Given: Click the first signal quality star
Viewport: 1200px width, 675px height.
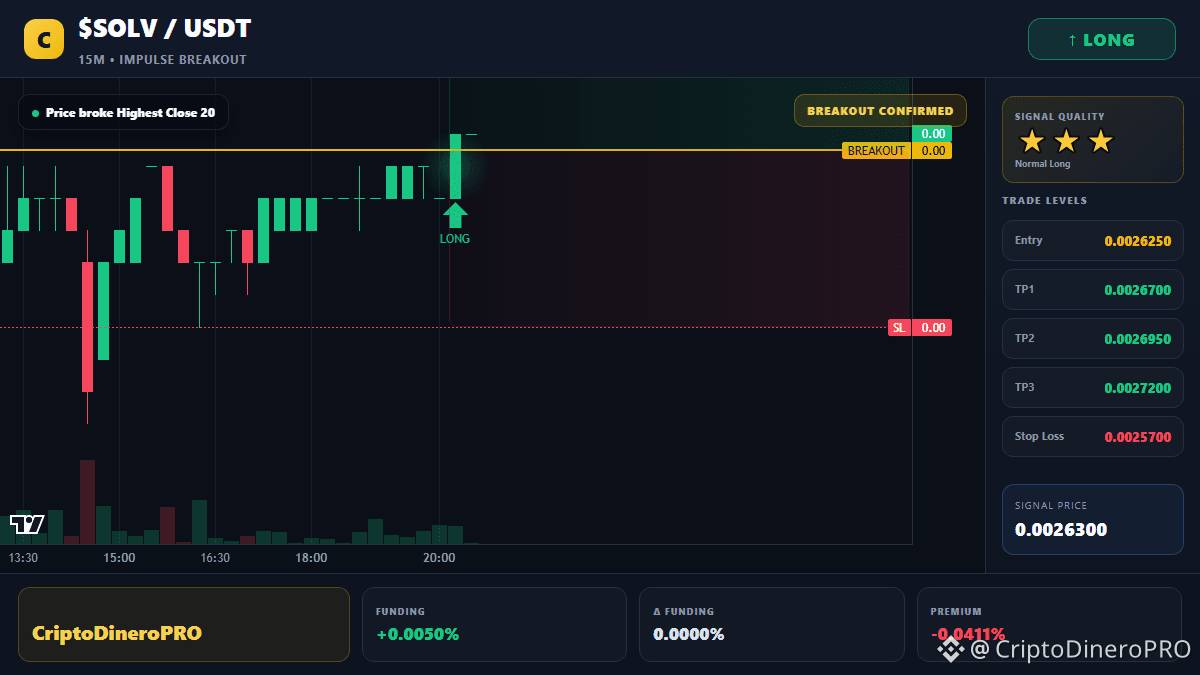Looking at the screenshot, I should tap(1031, 141).
